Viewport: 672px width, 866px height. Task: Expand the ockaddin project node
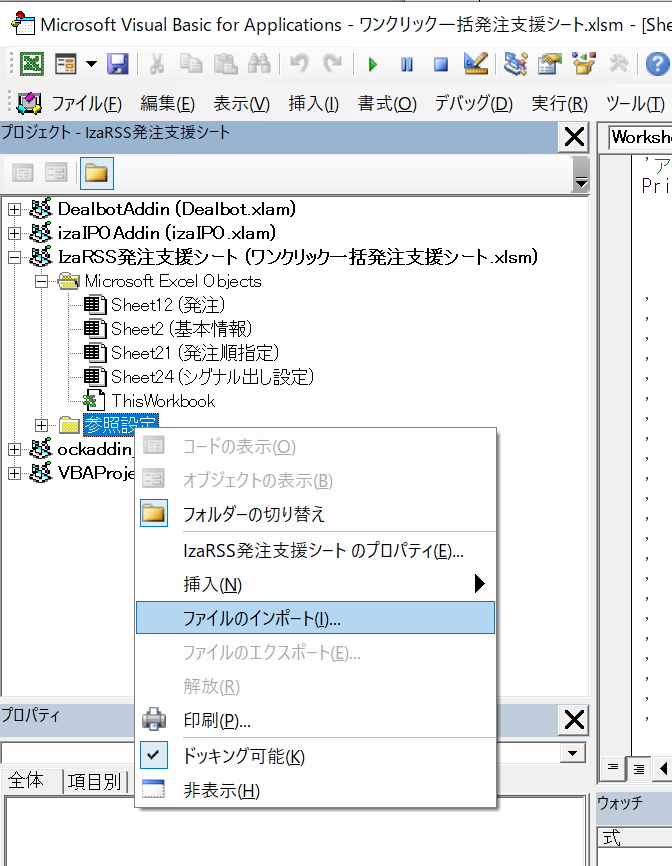coord(15,450)
